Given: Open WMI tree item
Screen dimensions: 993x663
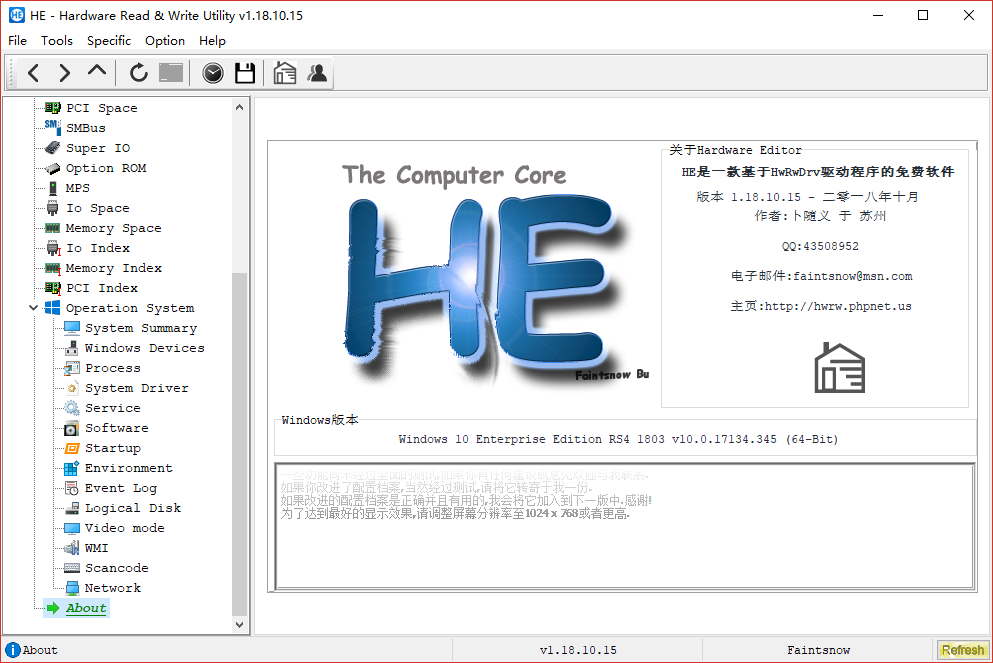Looking at the screenshot, I should click(96, 548).
